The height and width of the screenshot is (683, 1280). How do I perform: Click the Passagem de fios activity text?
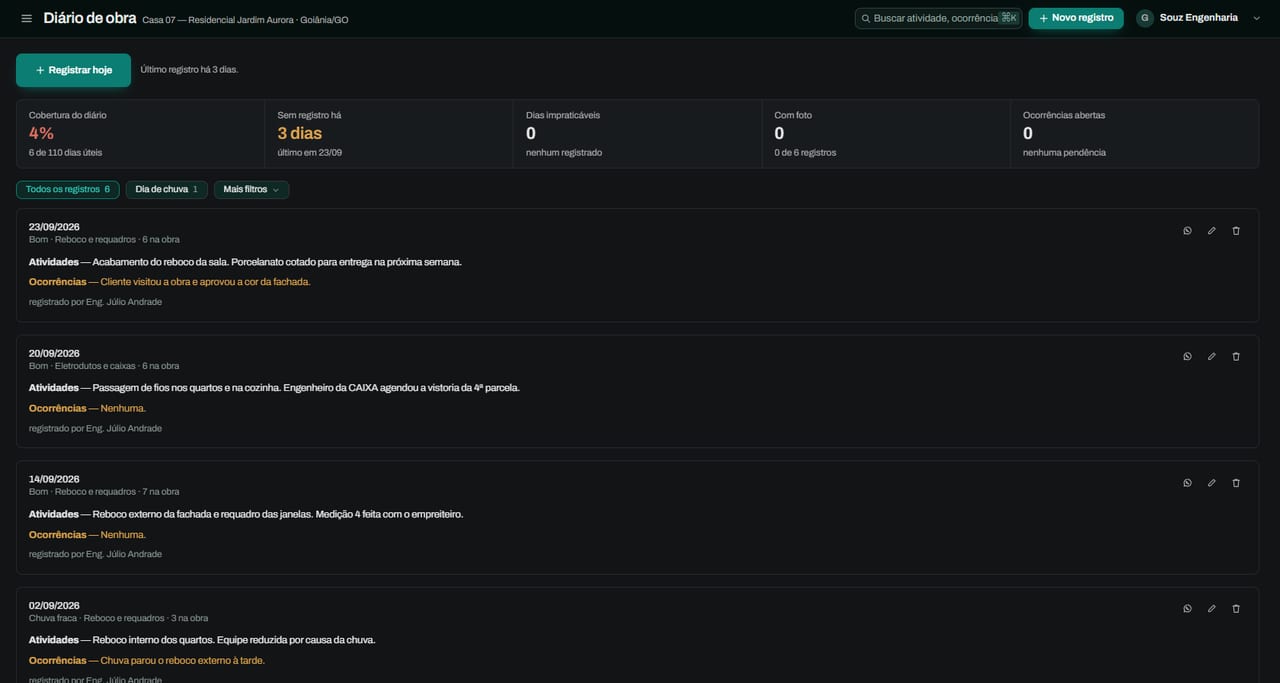point(307,388)
